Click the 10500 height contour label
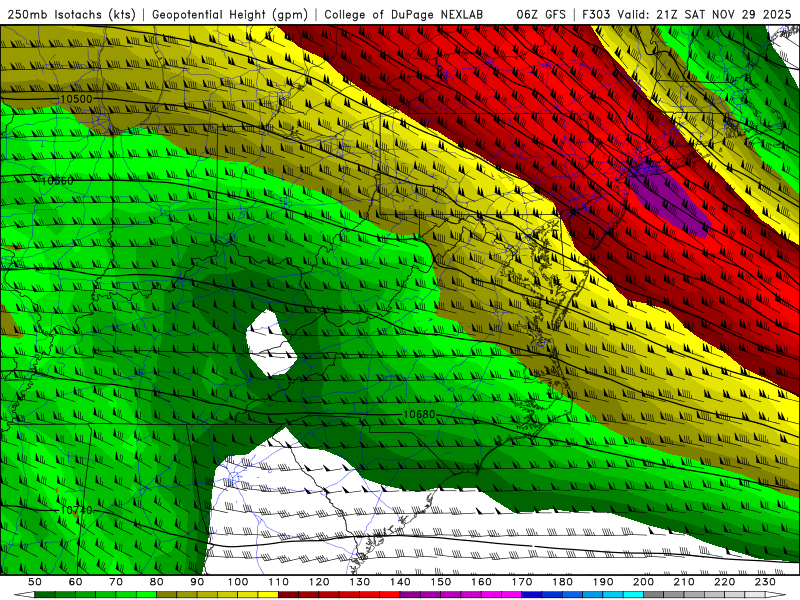 (76, 99)
